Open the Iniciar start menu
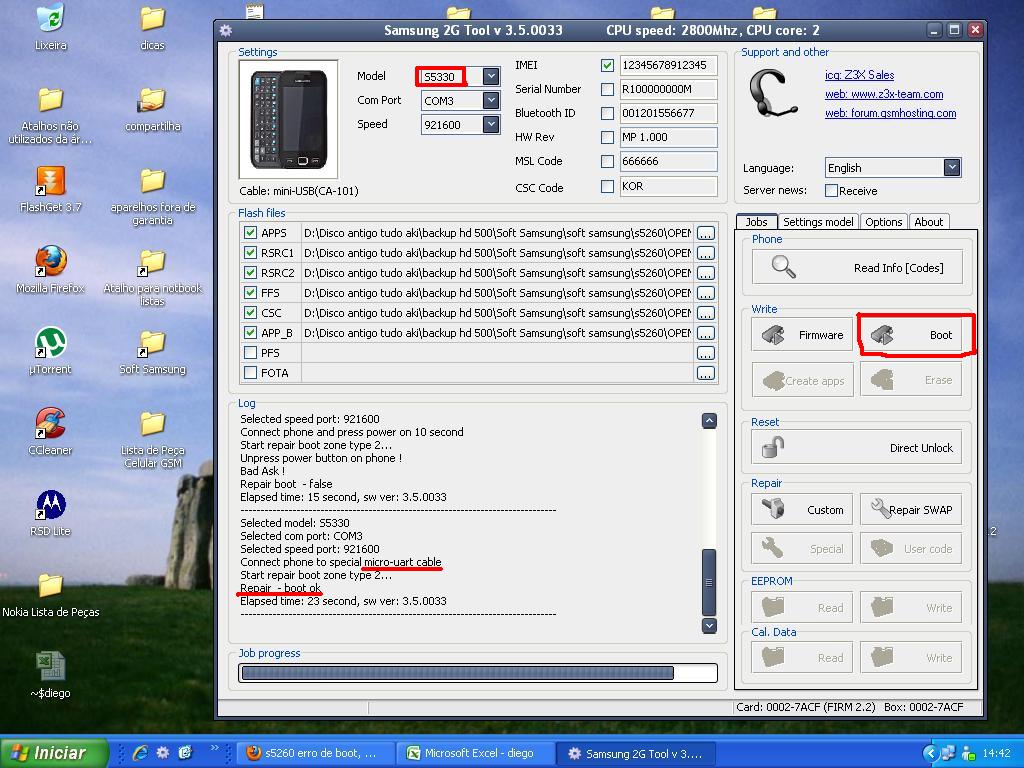The height and width of the screenshot is (768, 1024). [54, 753]
